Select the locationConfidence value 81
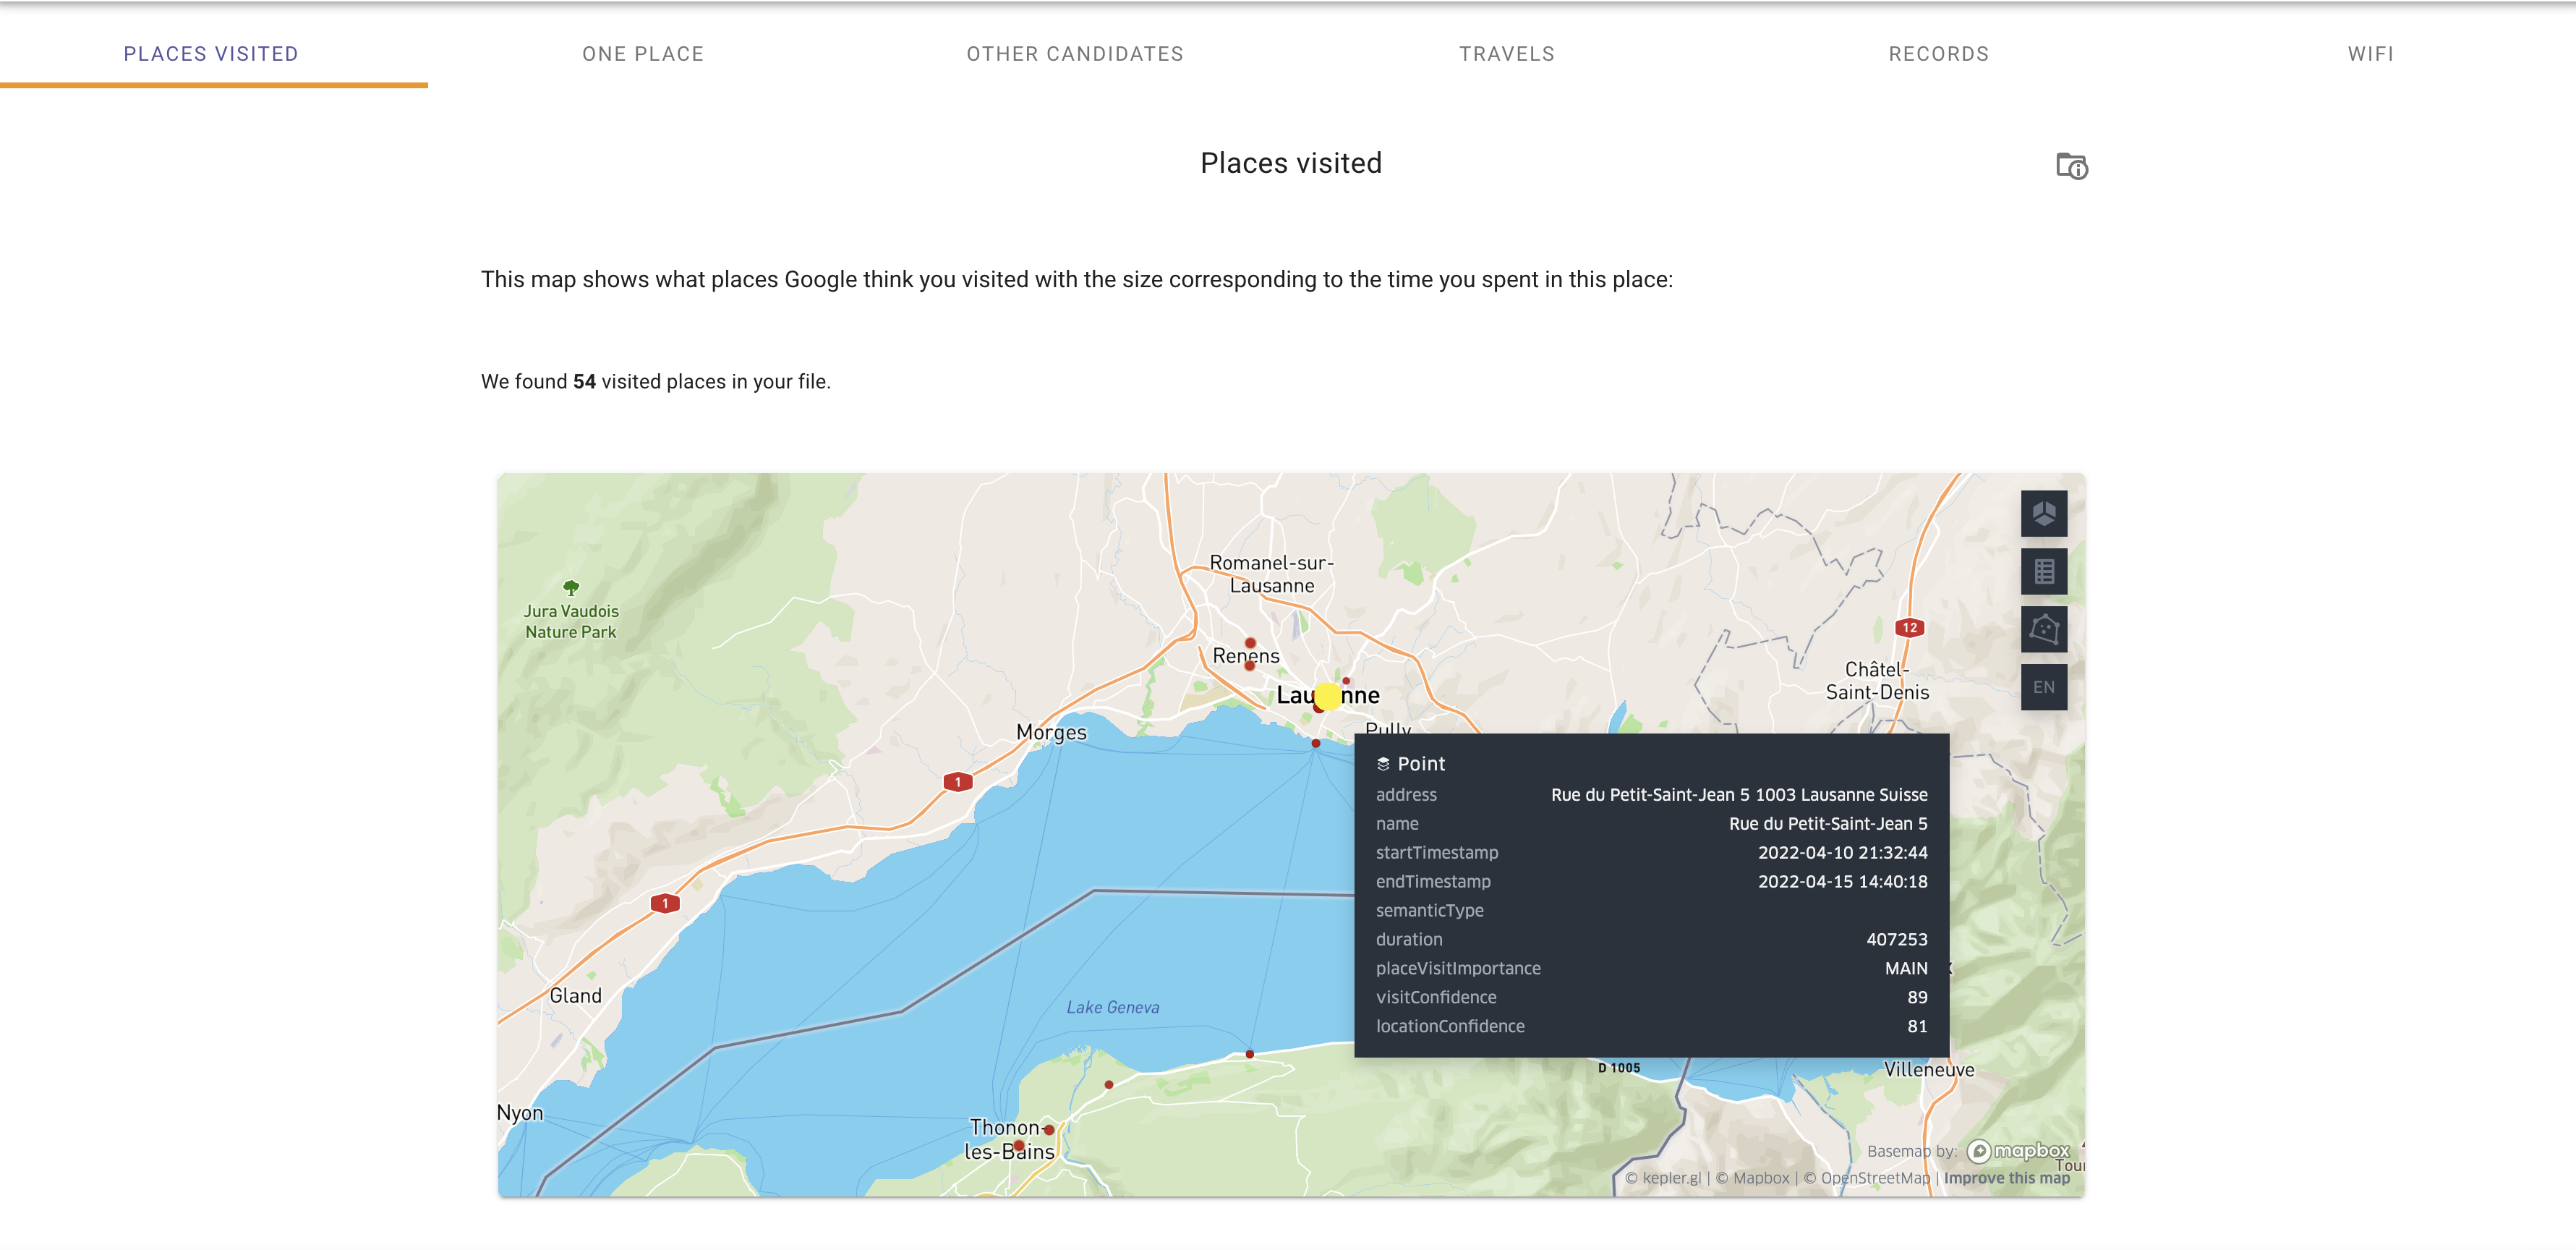 [1917, 1027]
